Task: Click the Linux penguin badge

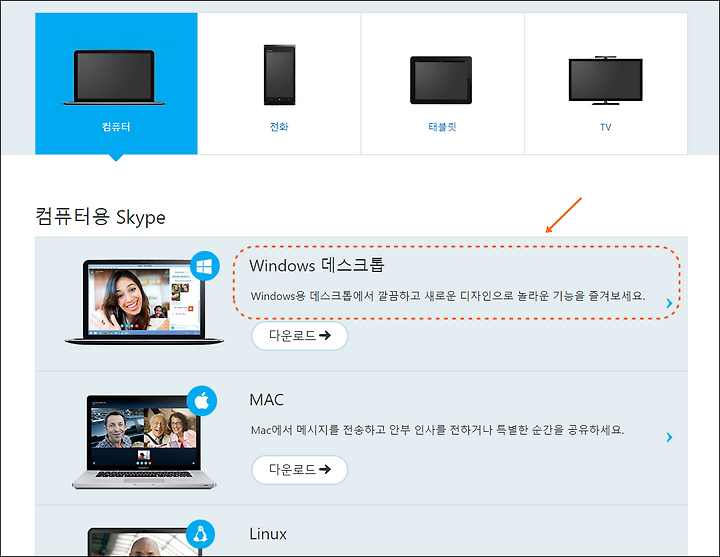Action: point(200,534)
